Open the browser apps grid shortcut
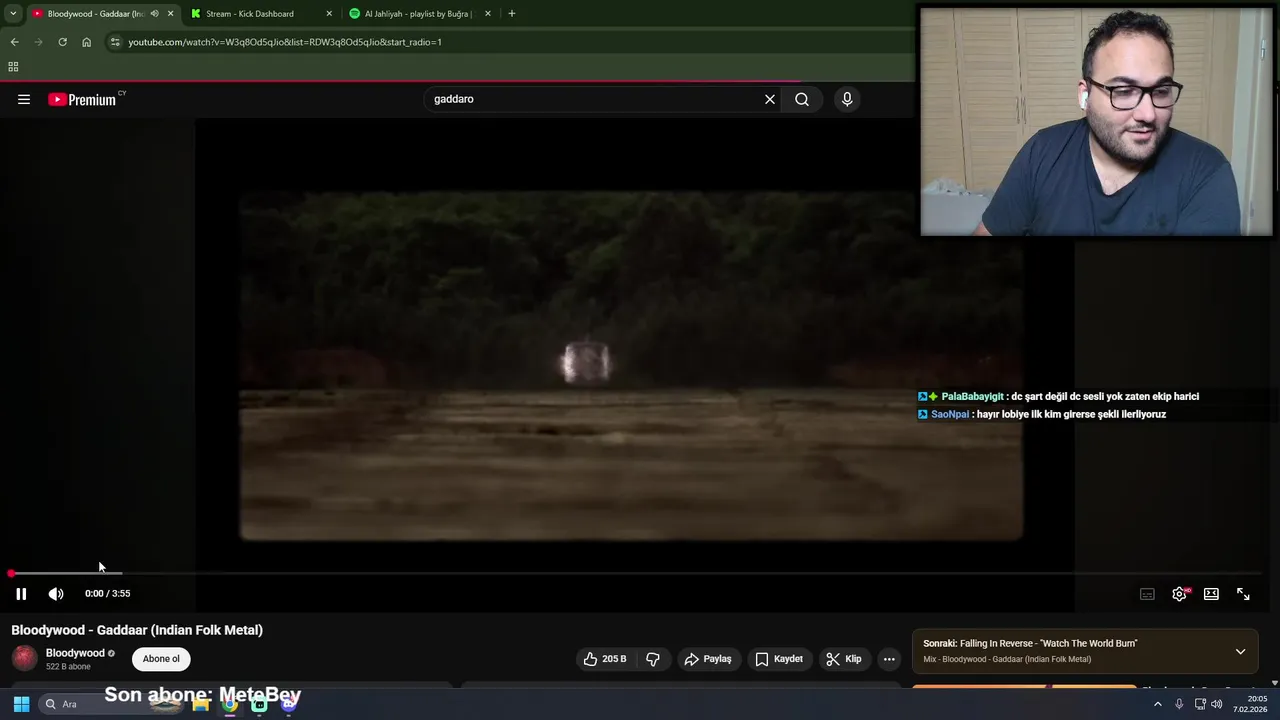Screen dimensions: 1280x720 tap(13, 67)
